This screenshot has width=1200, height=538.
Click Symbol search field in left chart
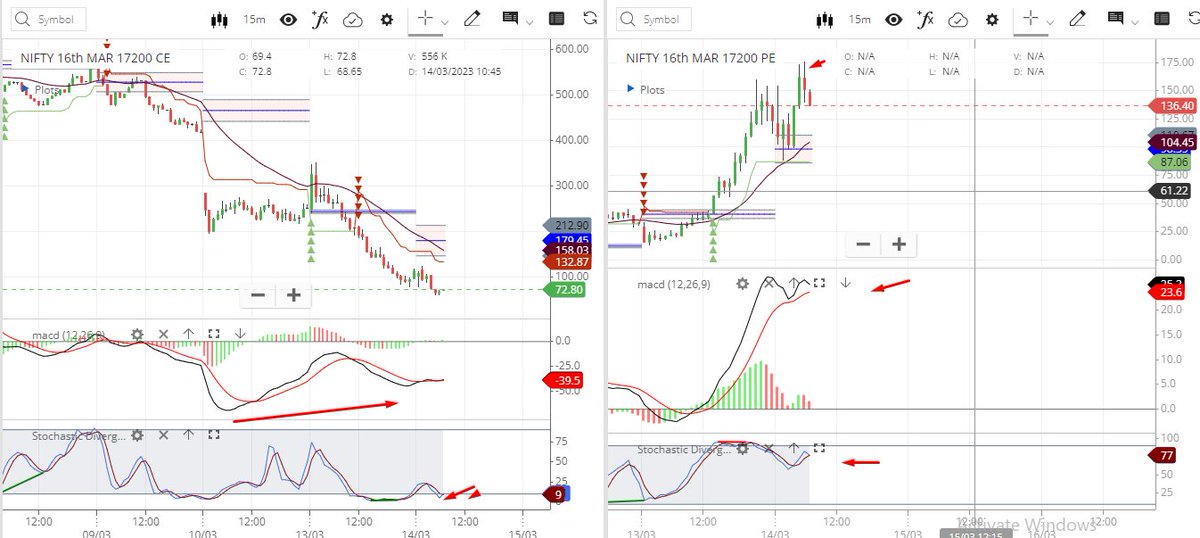pos(47,19)
